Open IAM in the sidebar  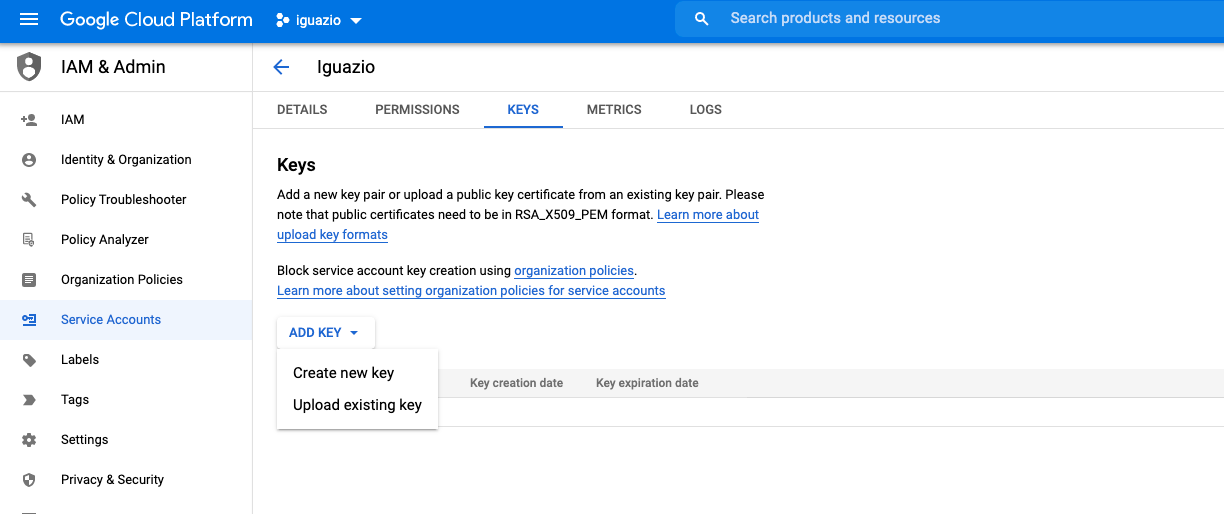click(126, 120)
